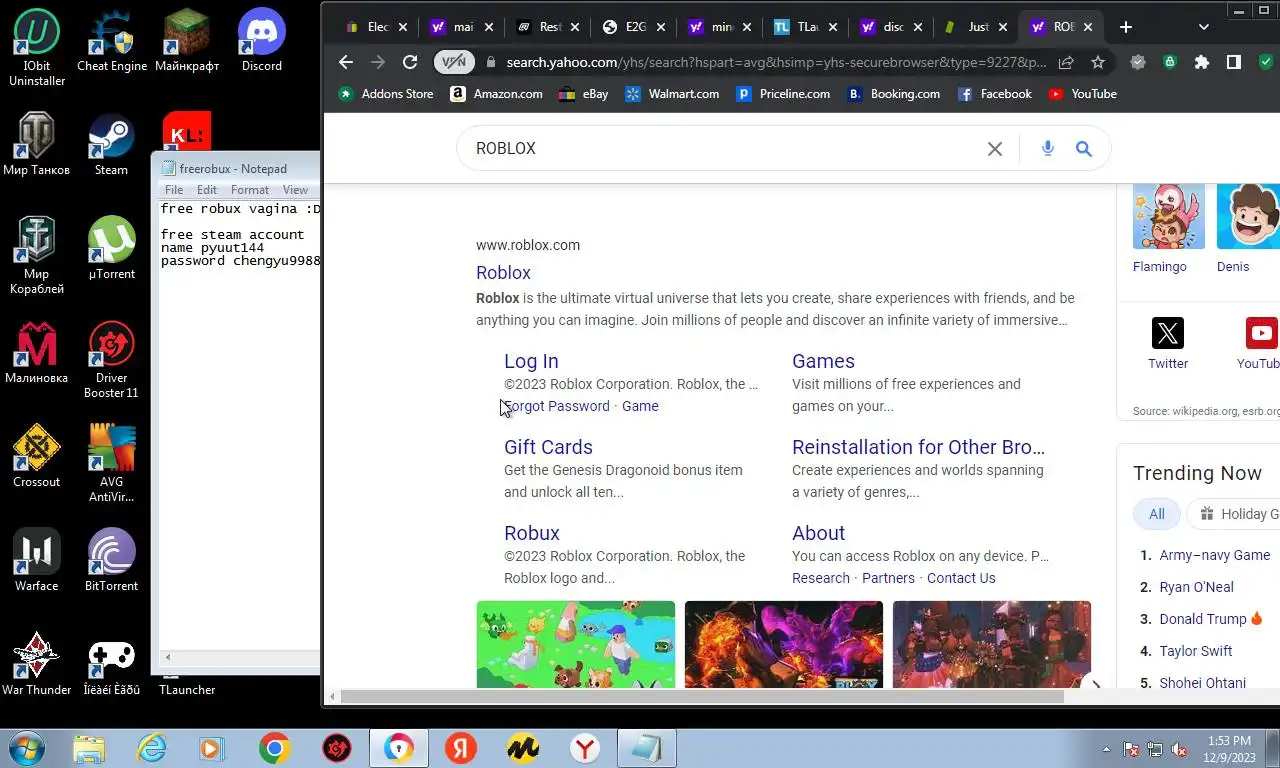Viewport: 1280px width, 768px height.
Task: Switch to the TLauncher browser tab
Action: pos(807,27)
